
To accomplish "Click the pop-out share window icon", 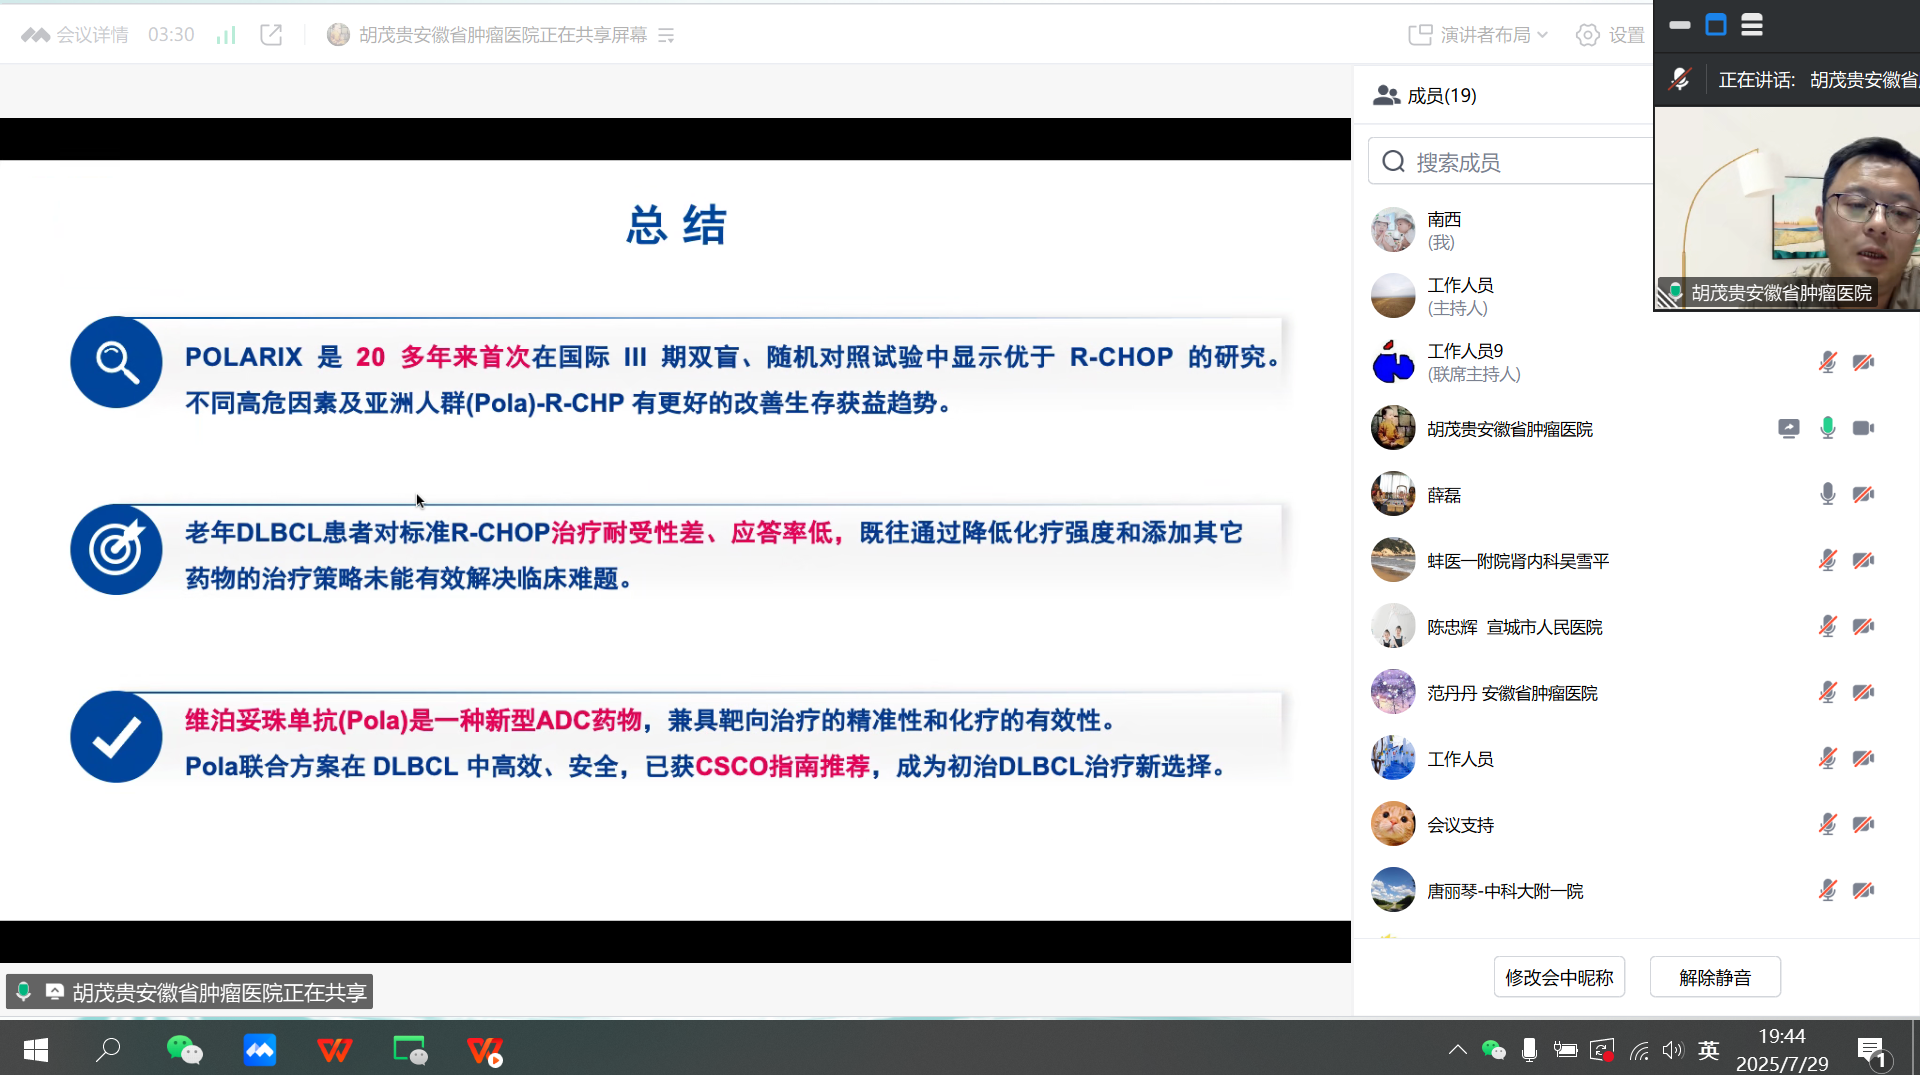I will 271,35.
